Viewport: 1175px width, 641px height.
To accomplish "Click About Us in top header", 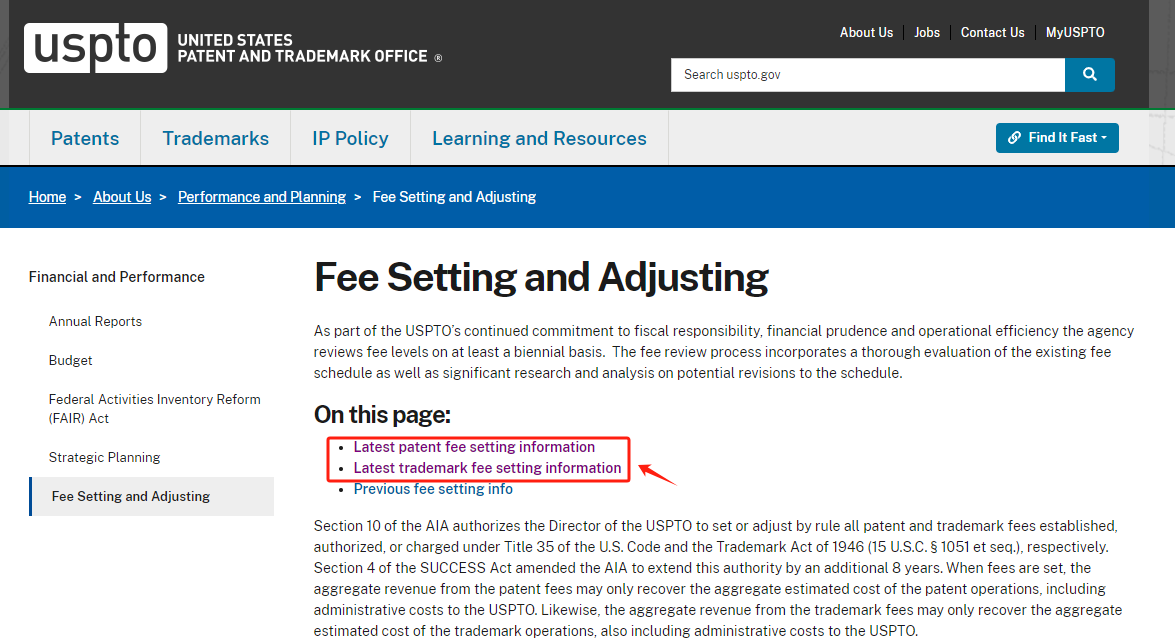I will [x=866, y=33].
